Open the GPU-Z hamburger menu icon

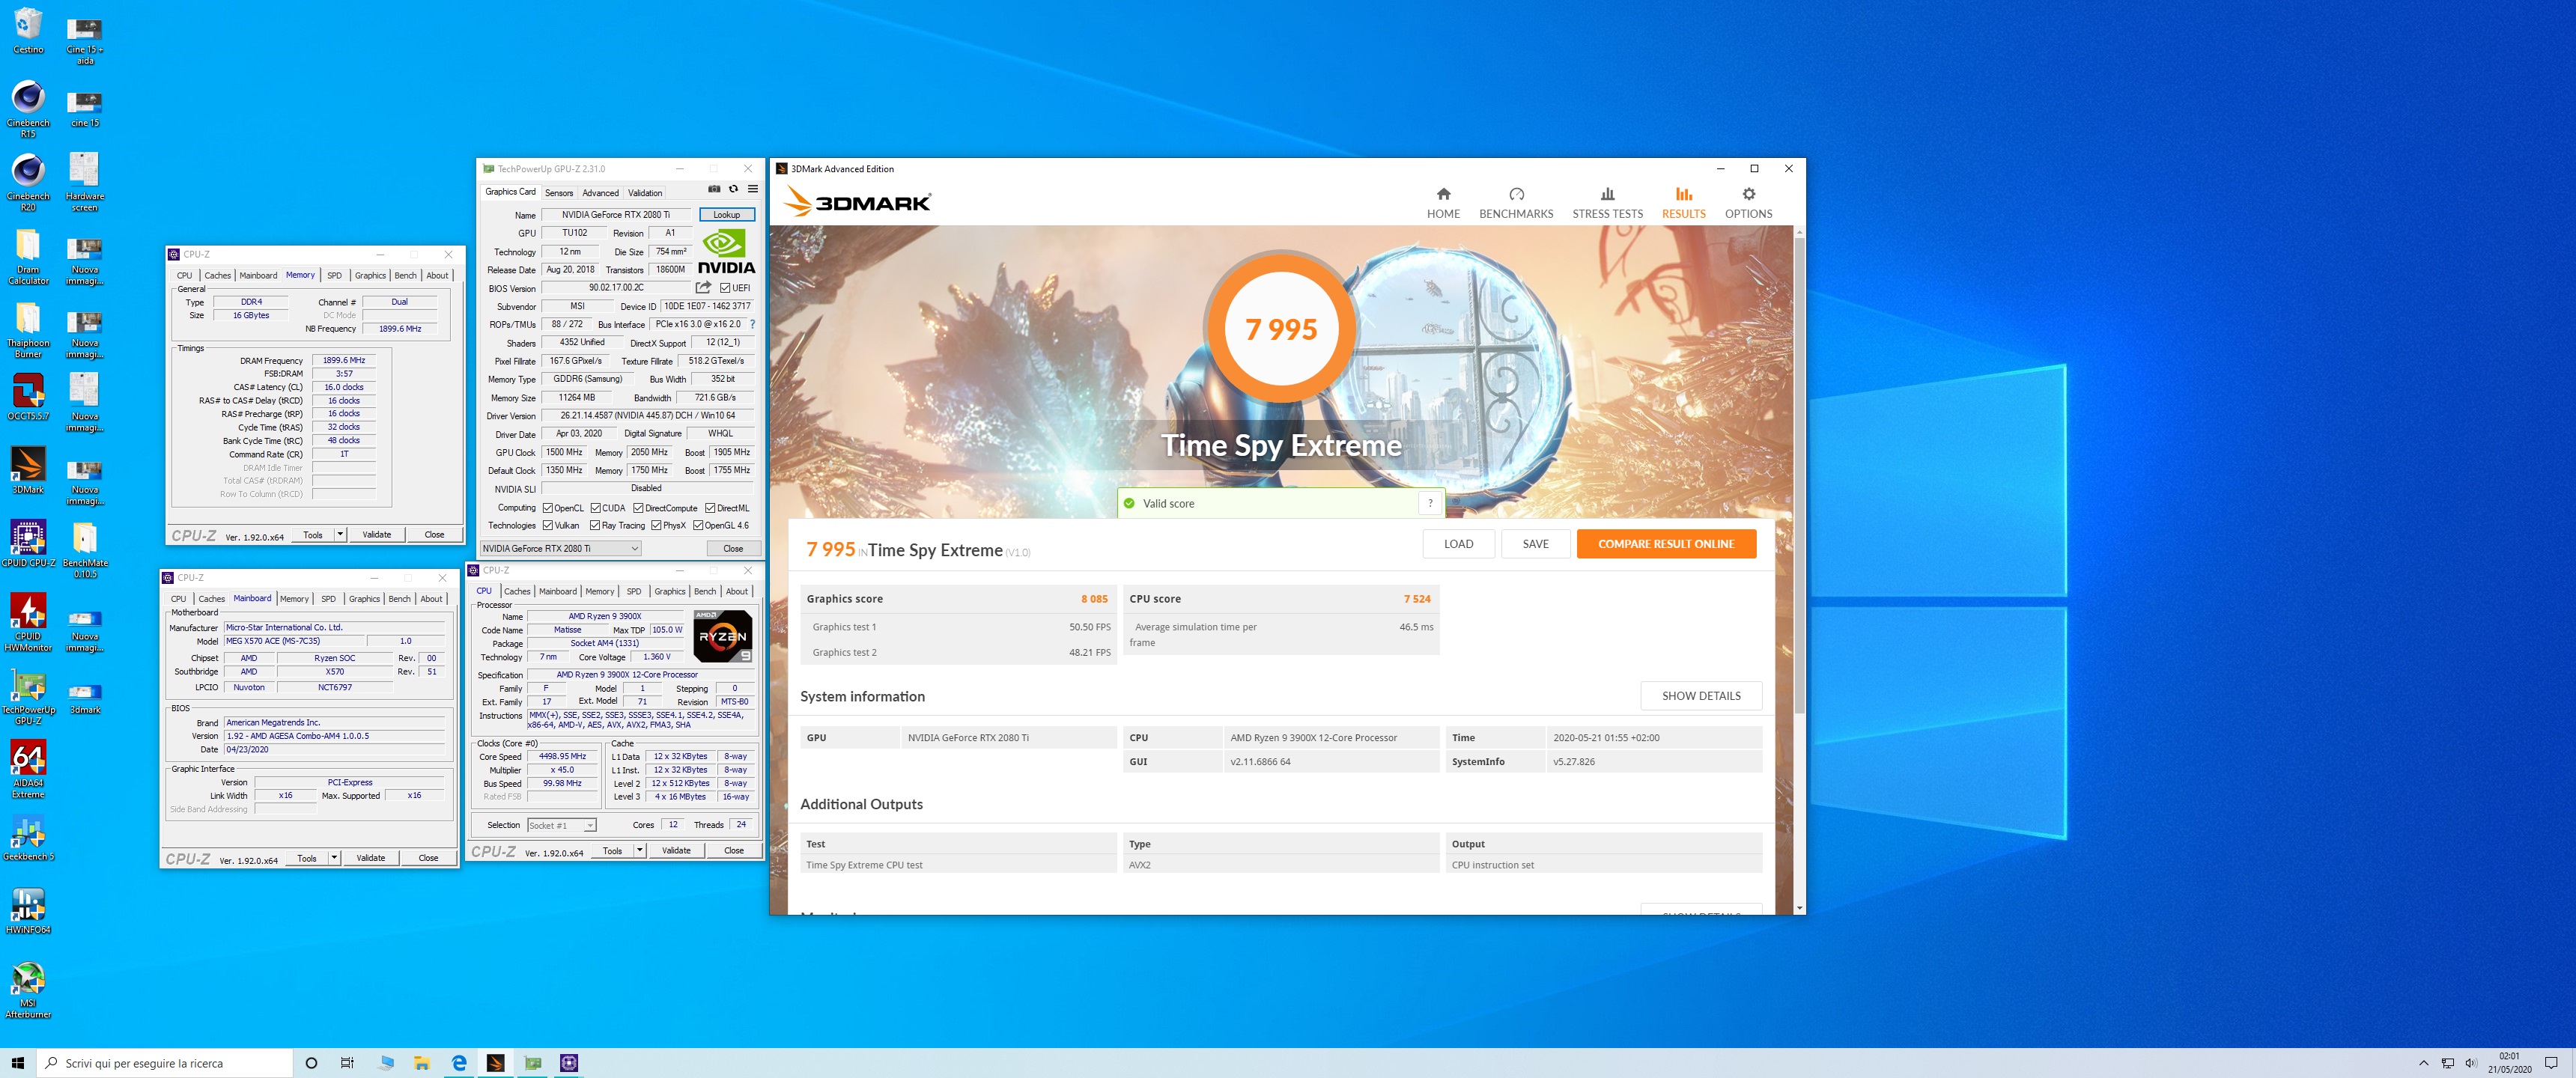[x=753, y=189]
